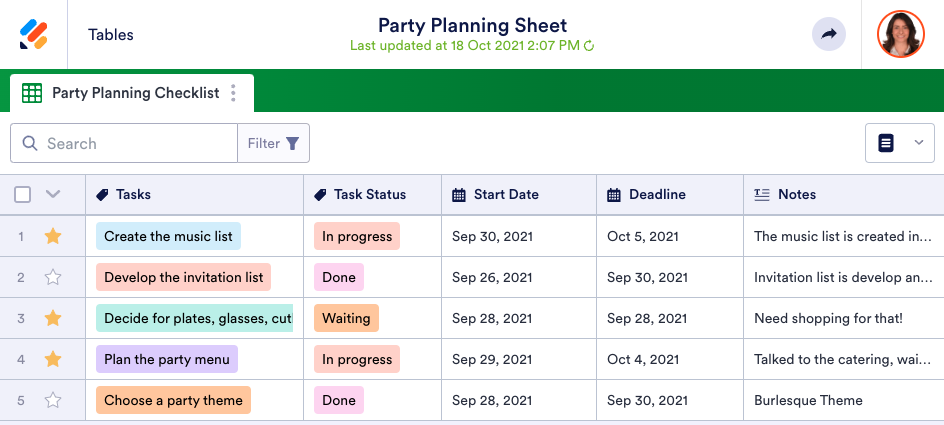Open the Tables menu item
This screenshot has width=944, height=425.
coord(111,34)
